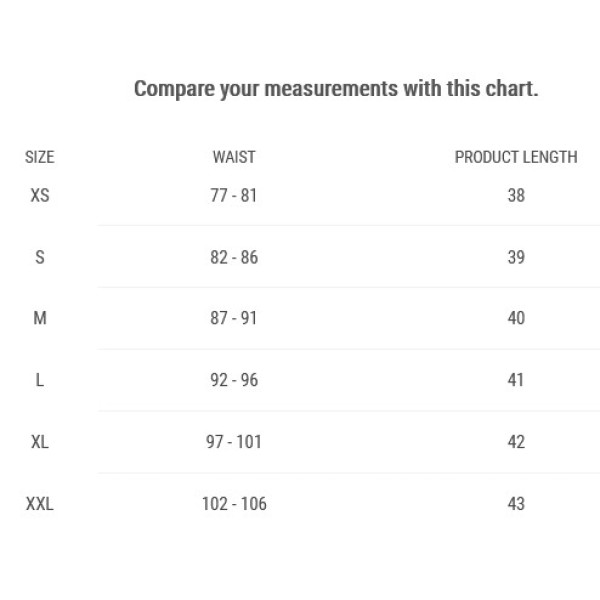Click waist value 77 - 81
The width and height of the screenshot is (600, 600).
pyautogui.click(x=234, y=195)
